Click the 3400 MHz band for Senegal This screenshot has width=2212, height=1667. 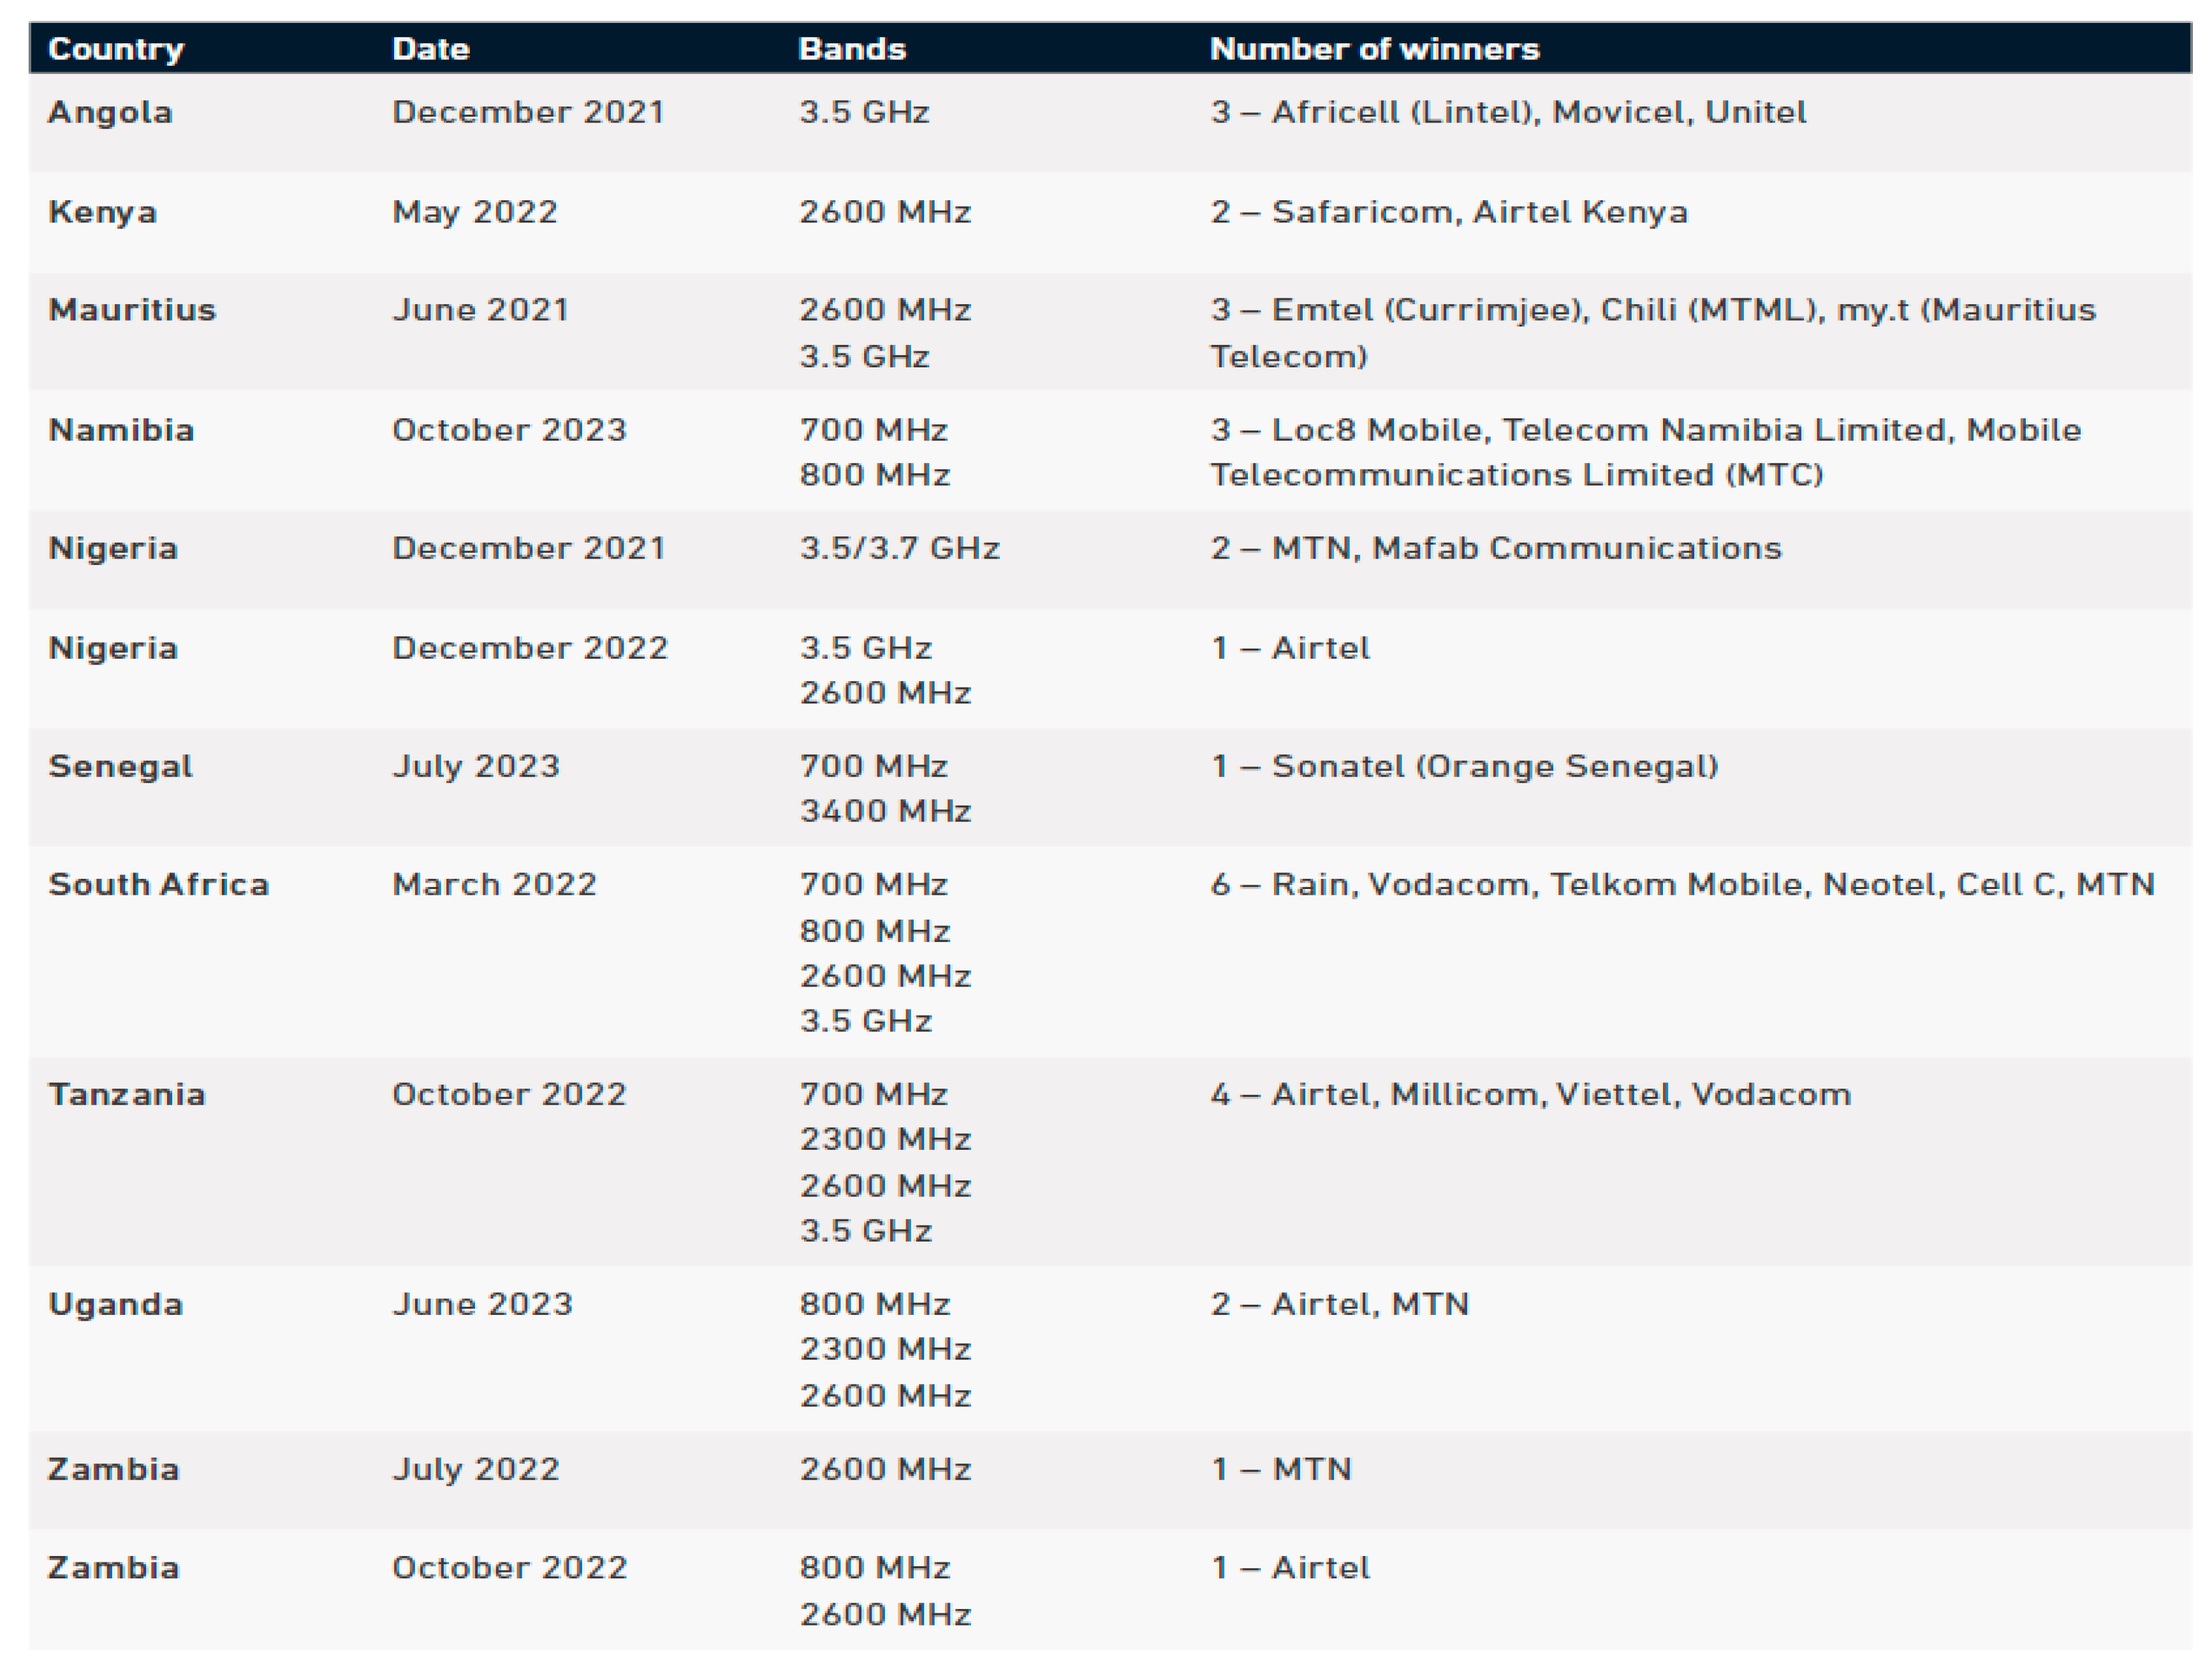(885, 810)
